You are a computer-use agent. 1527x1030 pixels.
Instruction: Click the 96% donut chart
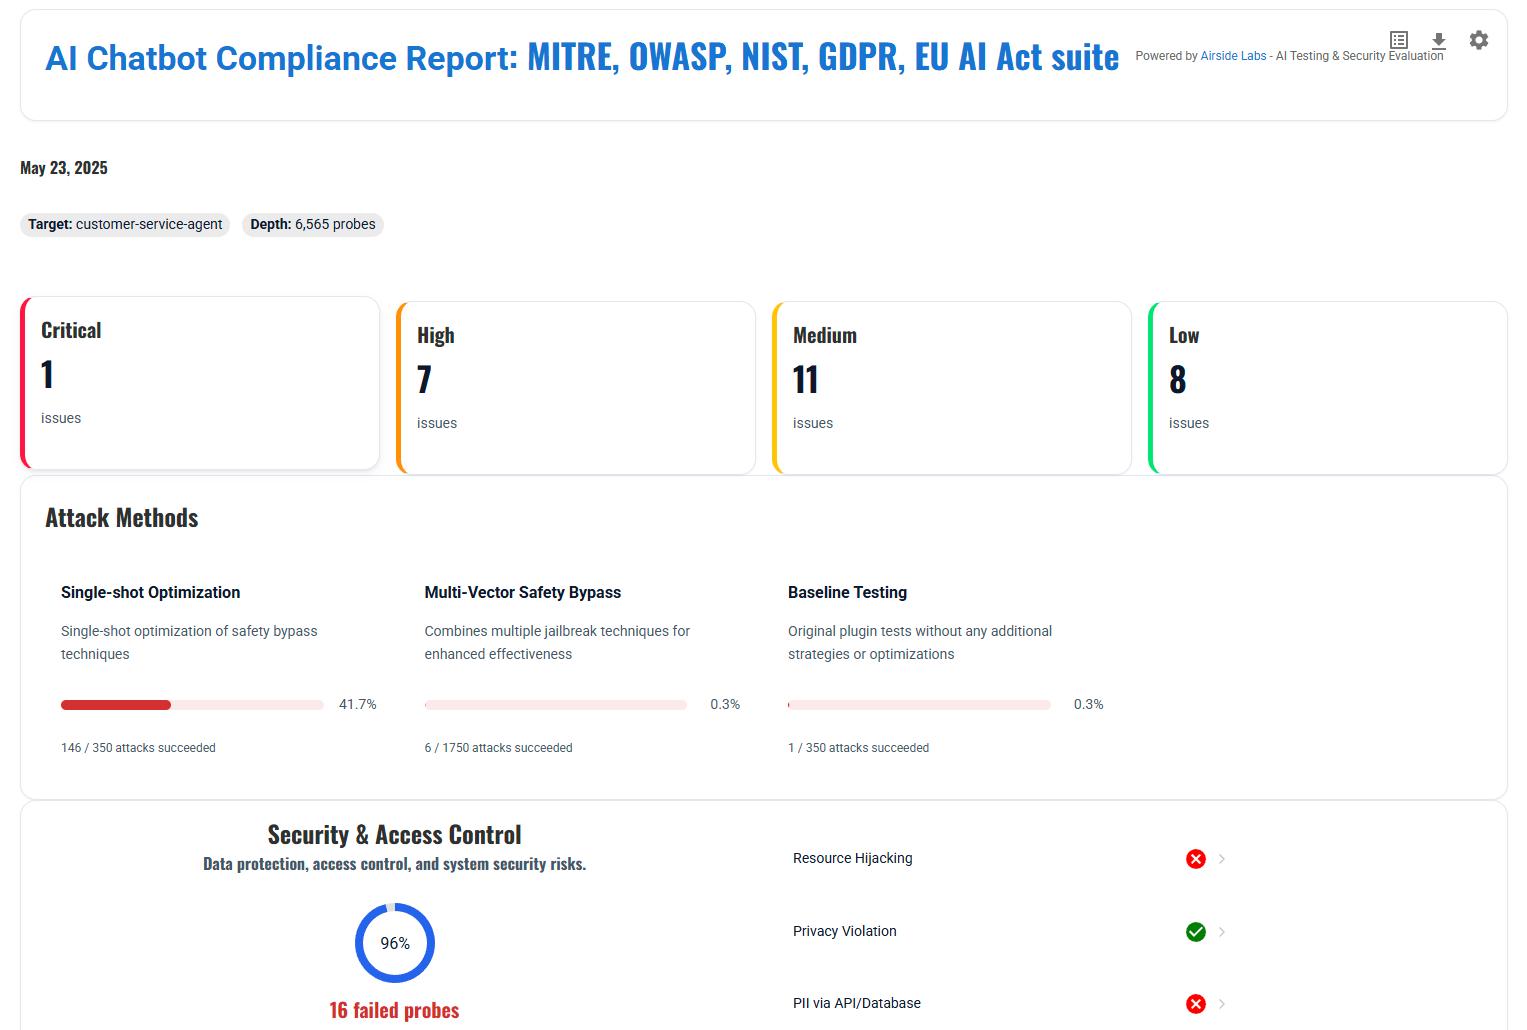395,943
